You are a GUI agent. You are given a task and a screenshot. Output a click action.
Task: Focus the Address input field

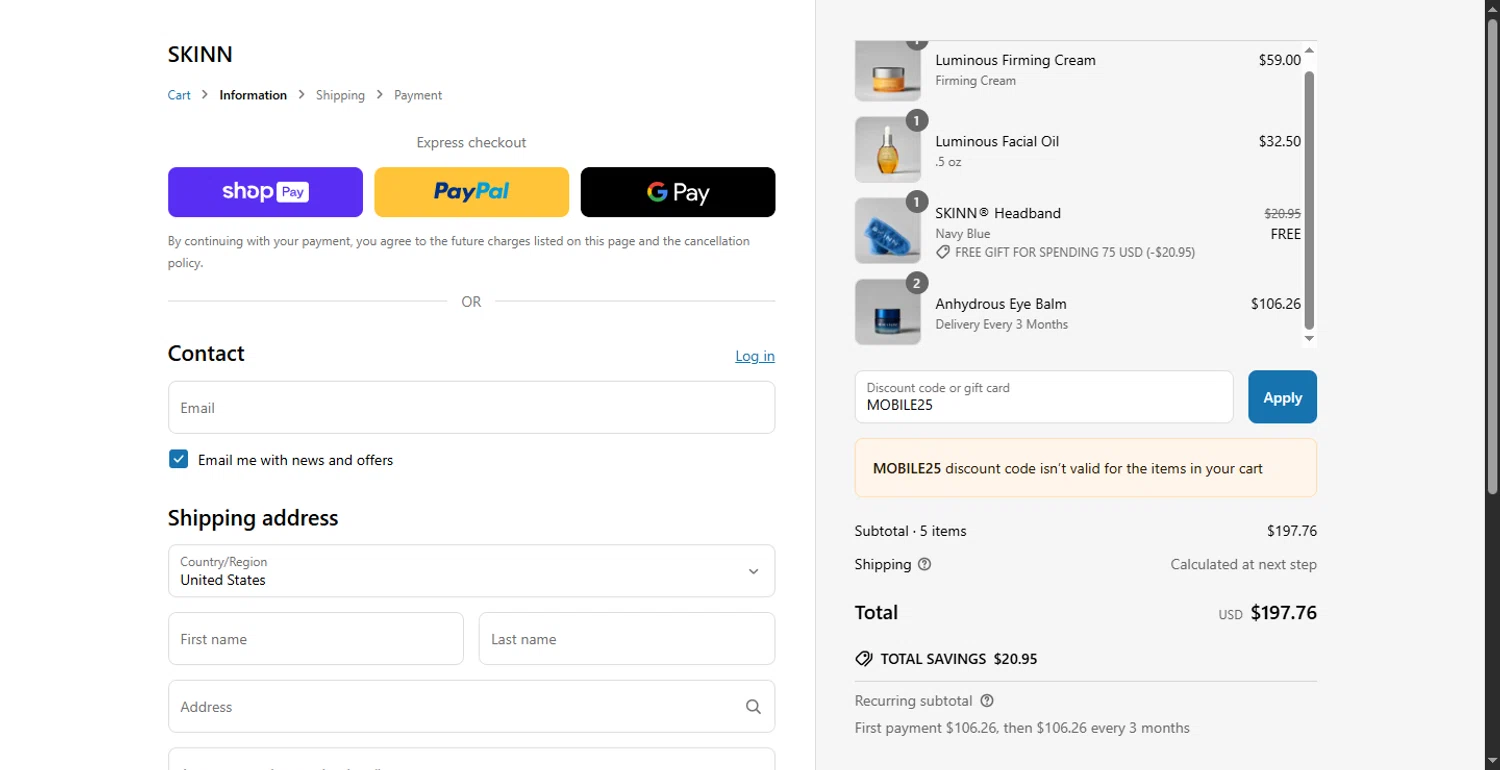471,707
